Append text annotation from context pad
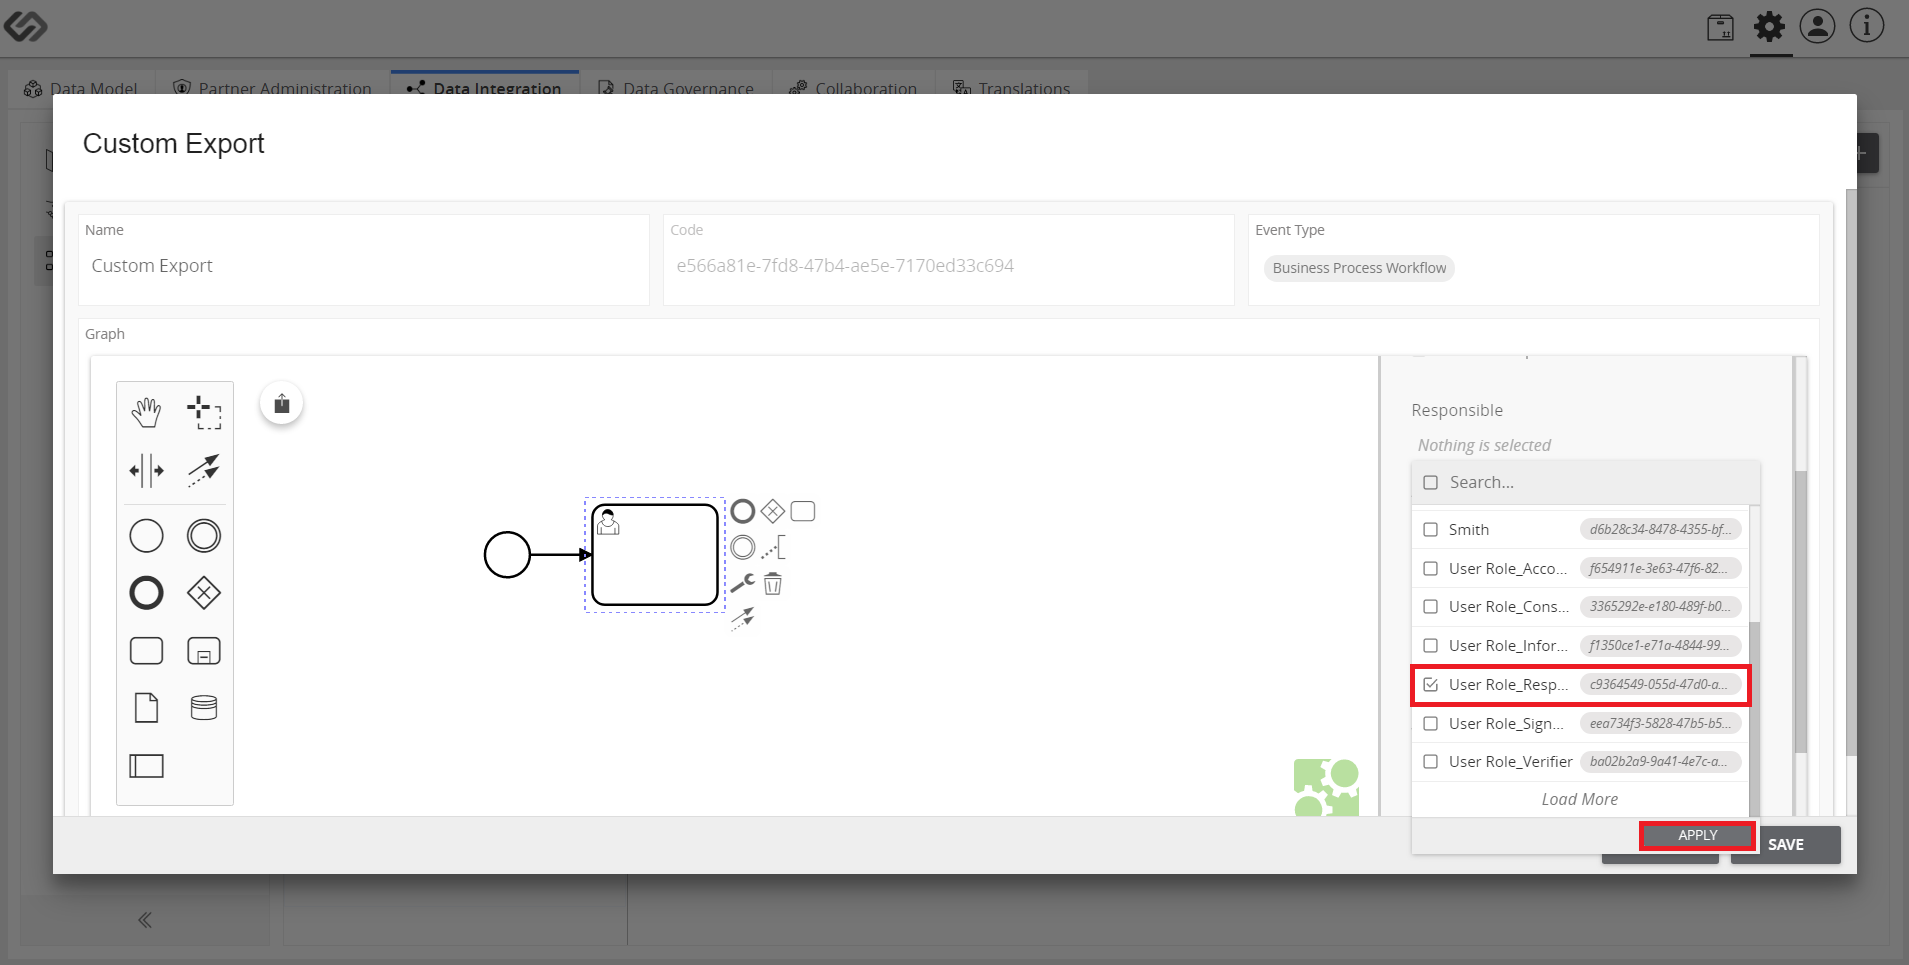This screenshot has width=1909, height=965. [x=773, y=547]
